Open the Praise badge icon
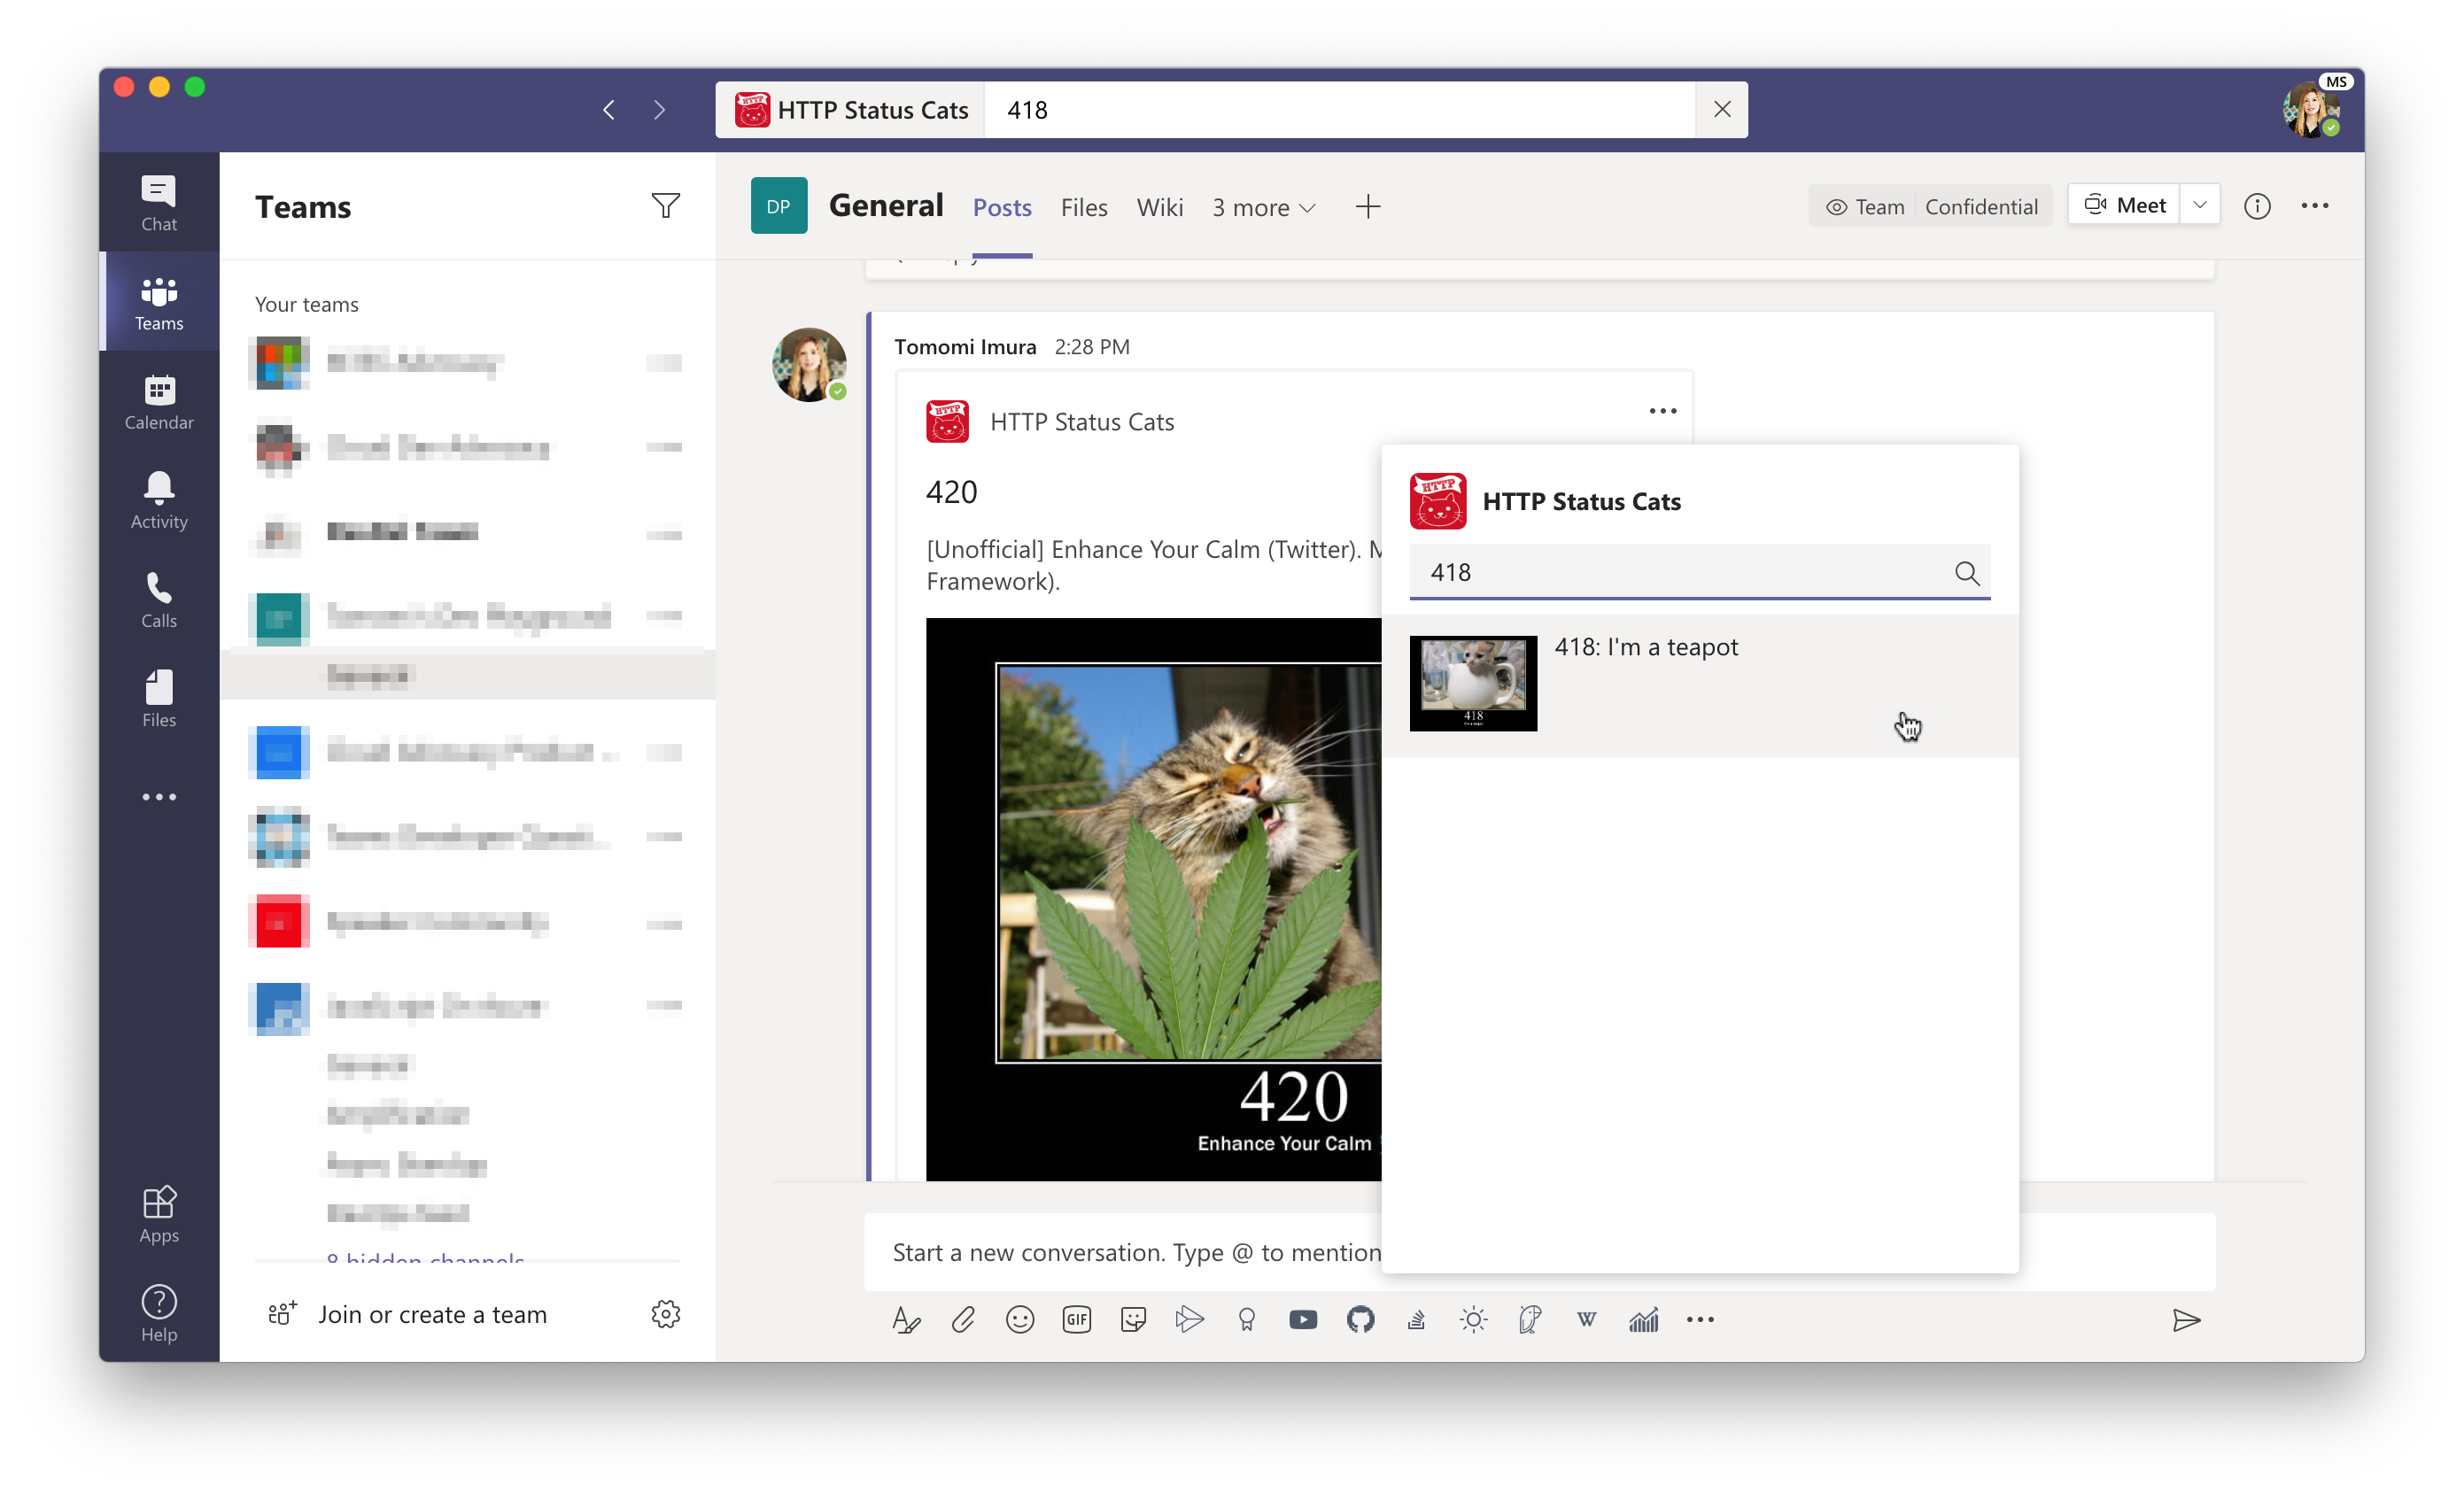 tap(1246, 1320)
